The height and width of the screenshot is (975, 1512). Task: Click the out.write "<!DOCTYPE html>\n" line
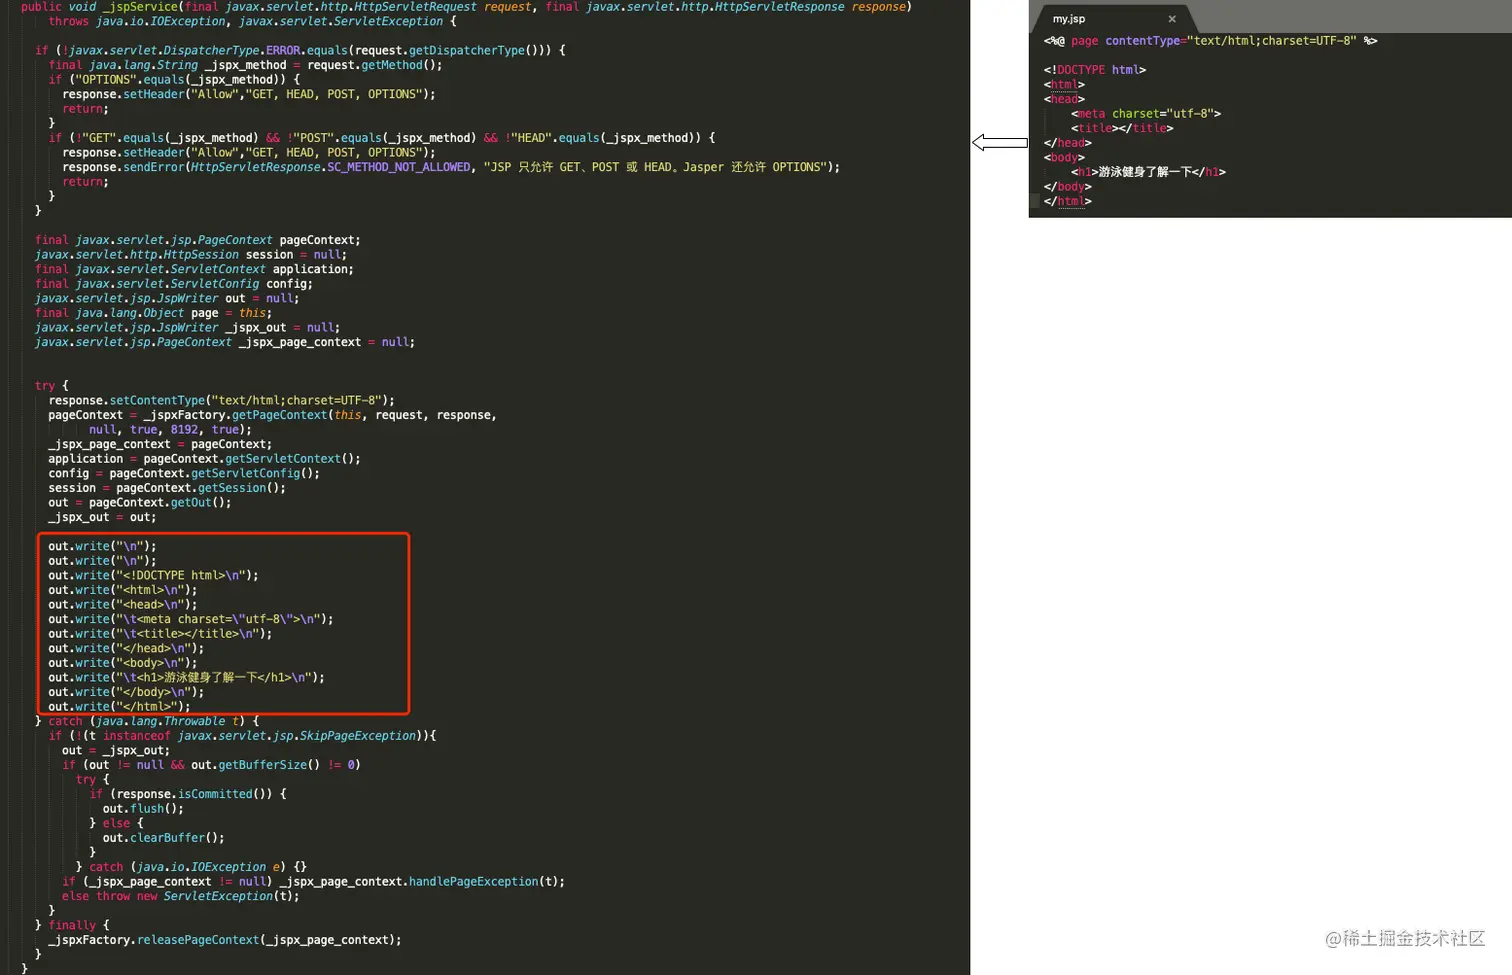(153, 575)
